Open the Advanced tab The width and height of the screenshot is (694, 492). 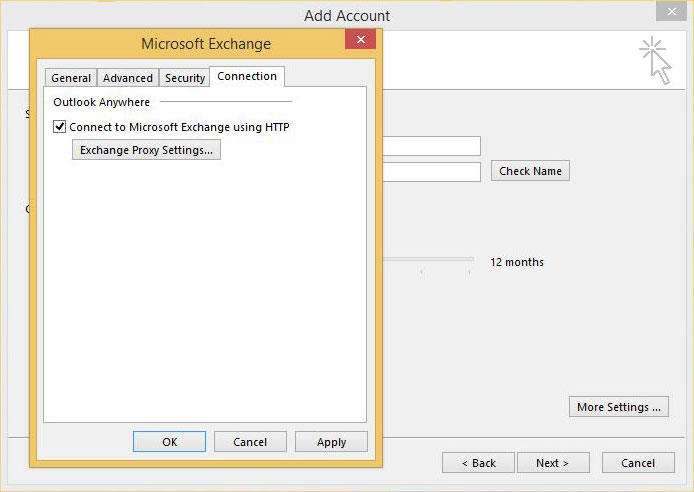click(127, 78)
